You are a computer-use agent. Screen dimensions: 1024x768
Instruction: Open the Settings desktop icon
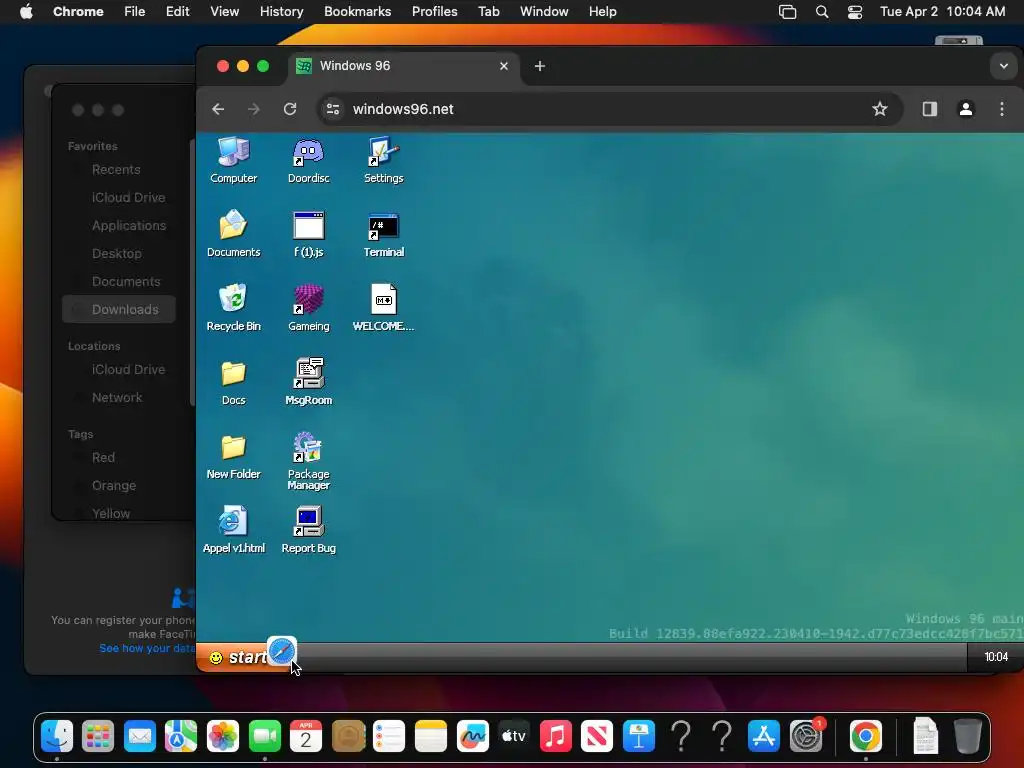pyautogui.click(x=383, y=160)
